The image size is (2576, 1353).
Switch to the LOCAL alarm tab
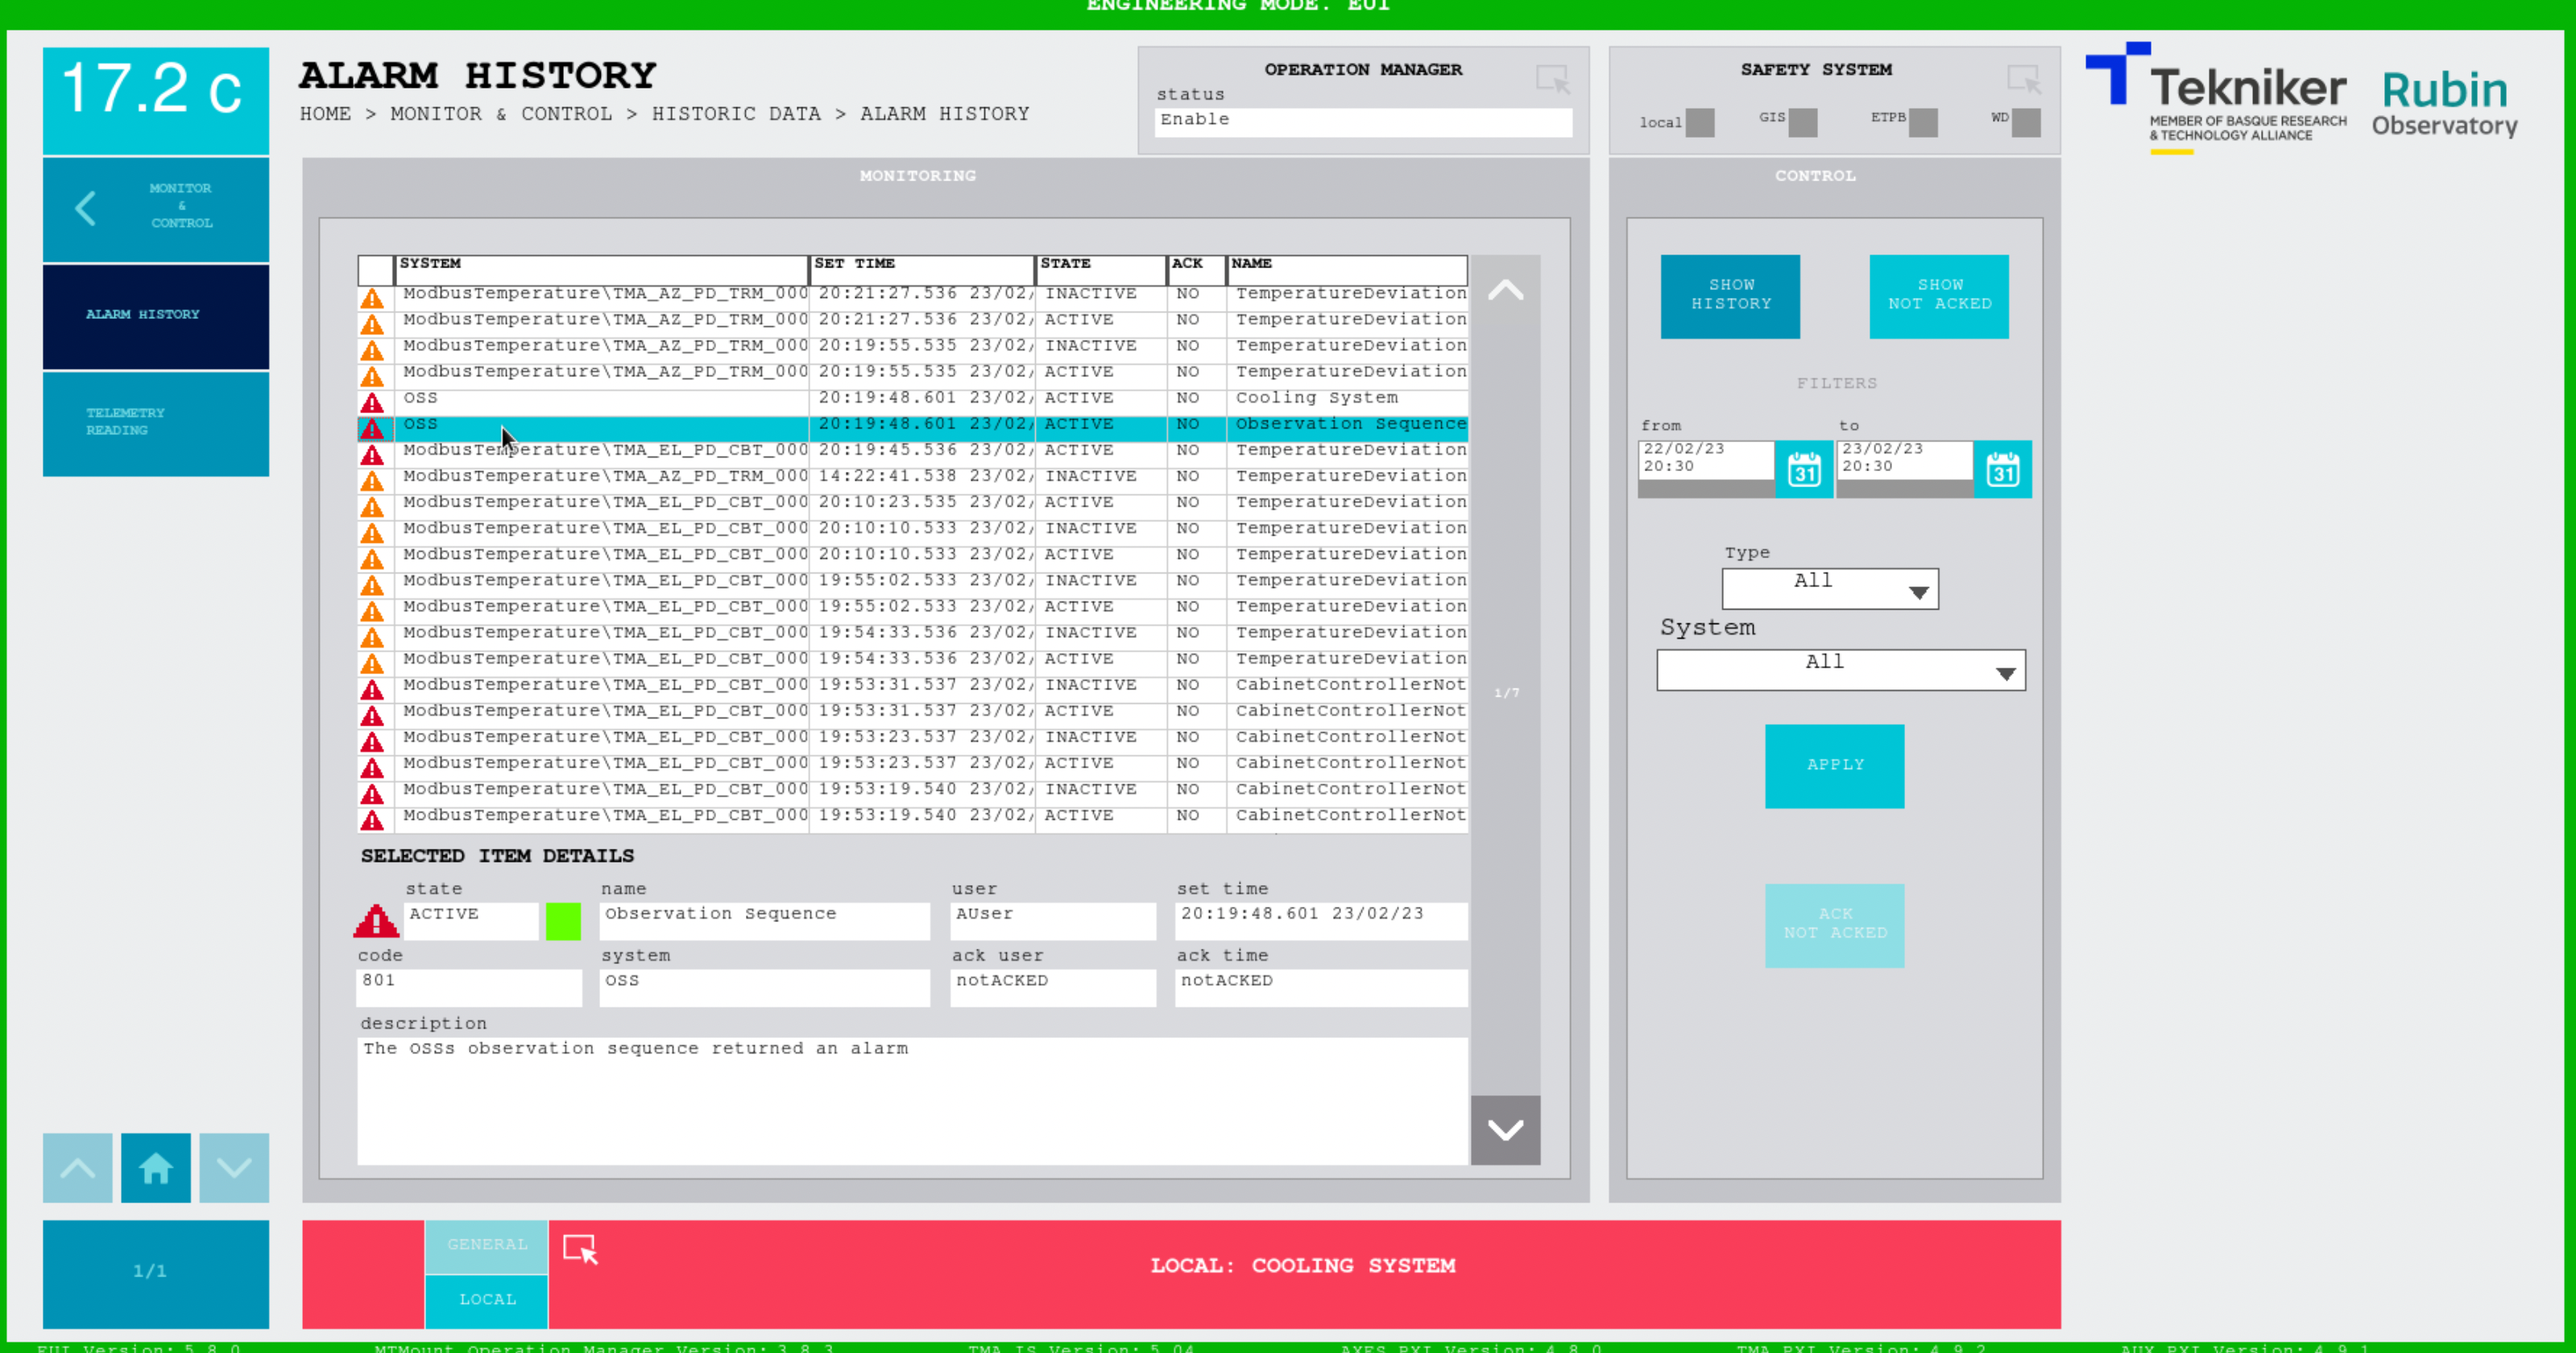click(487, 1300)
